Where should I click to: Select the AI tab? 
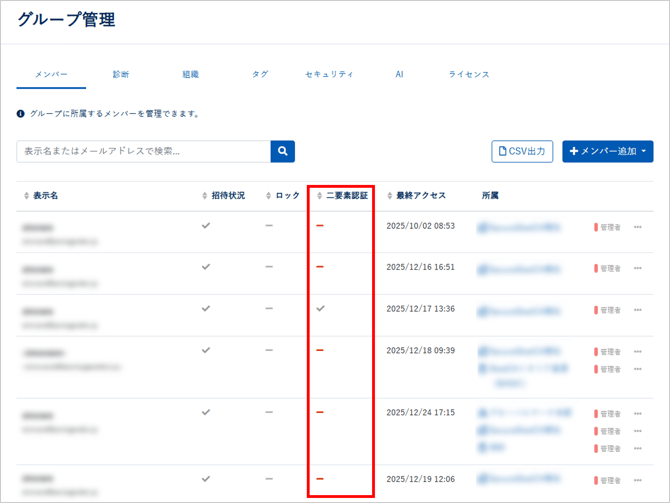(399, 74)
